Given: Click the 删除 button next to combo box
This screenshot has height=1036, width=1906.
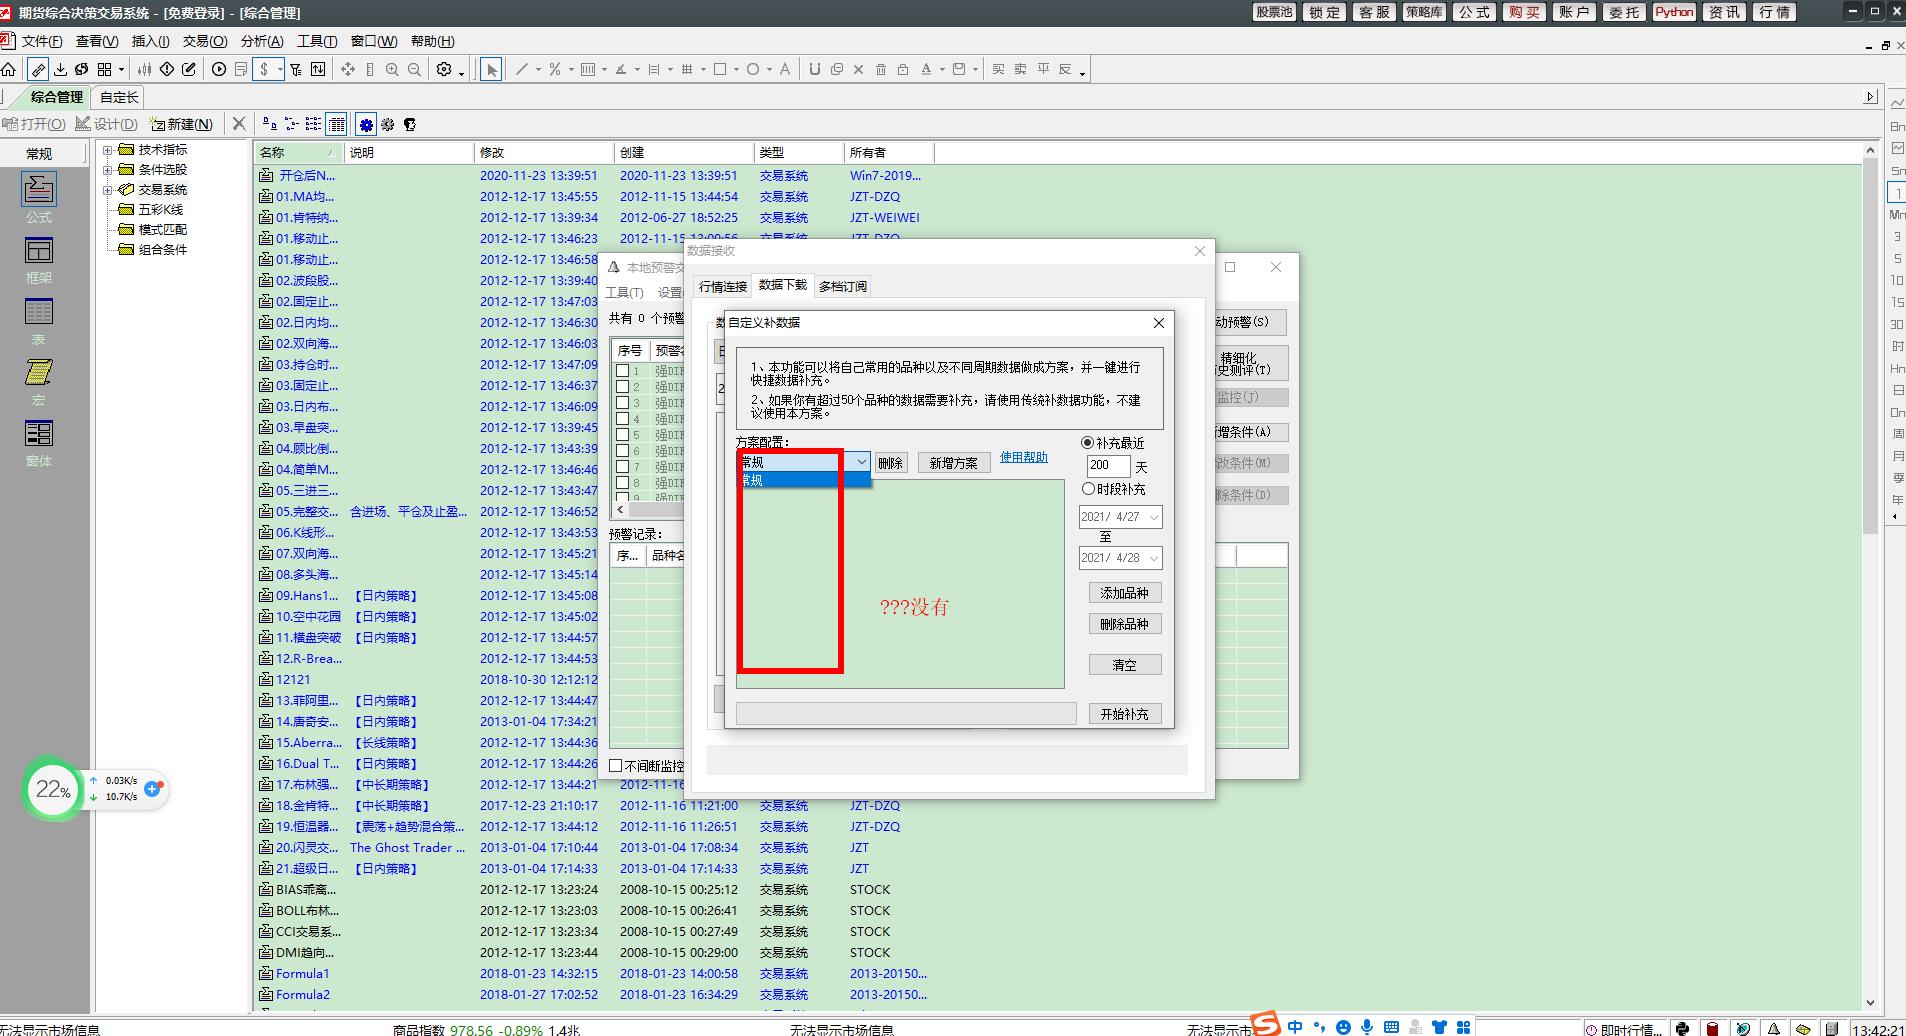Looking at the screenshot, I should [890, 463].
